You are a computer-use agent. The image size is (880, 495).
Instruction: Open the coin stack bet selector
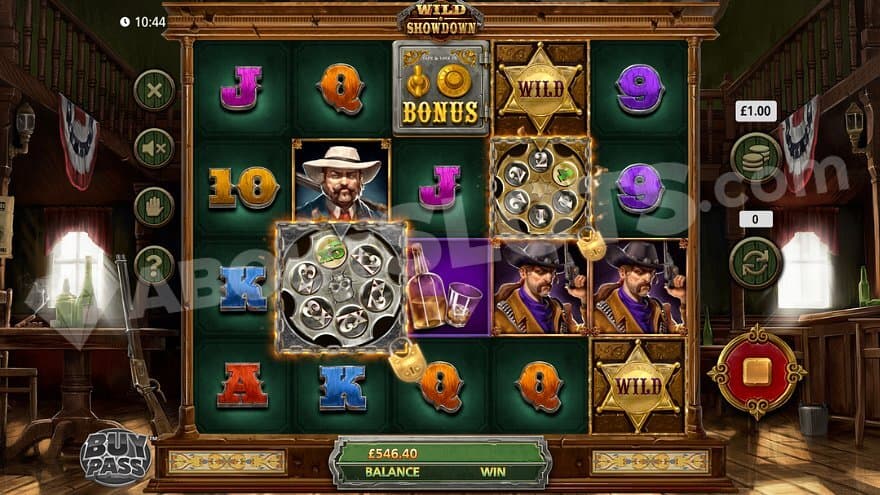[x=756, y=159]
